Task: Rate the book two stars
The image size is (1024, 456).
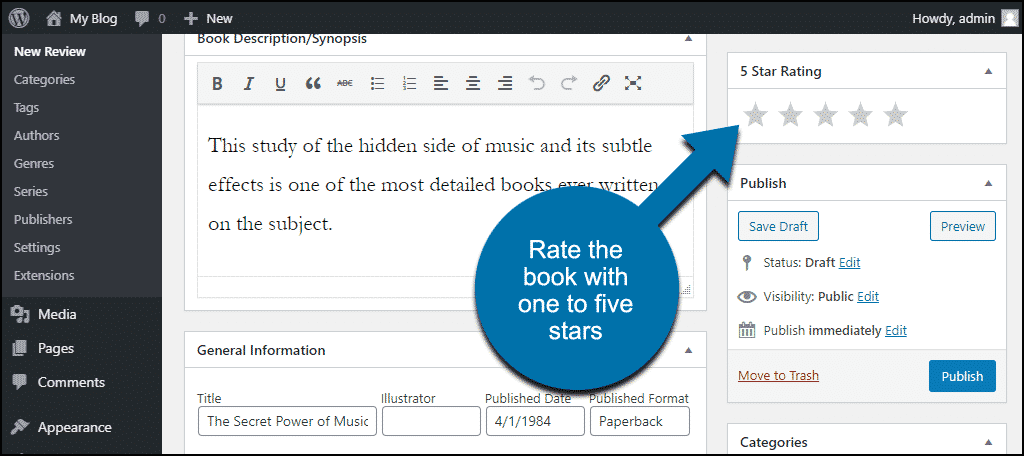Action: (x=791, y=116)
